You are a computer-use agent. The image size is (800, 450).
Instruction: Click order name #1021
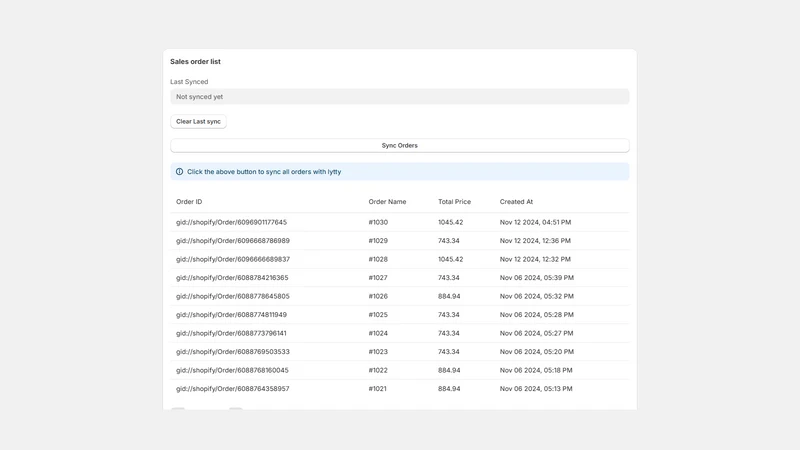click(x=378, y=389)
